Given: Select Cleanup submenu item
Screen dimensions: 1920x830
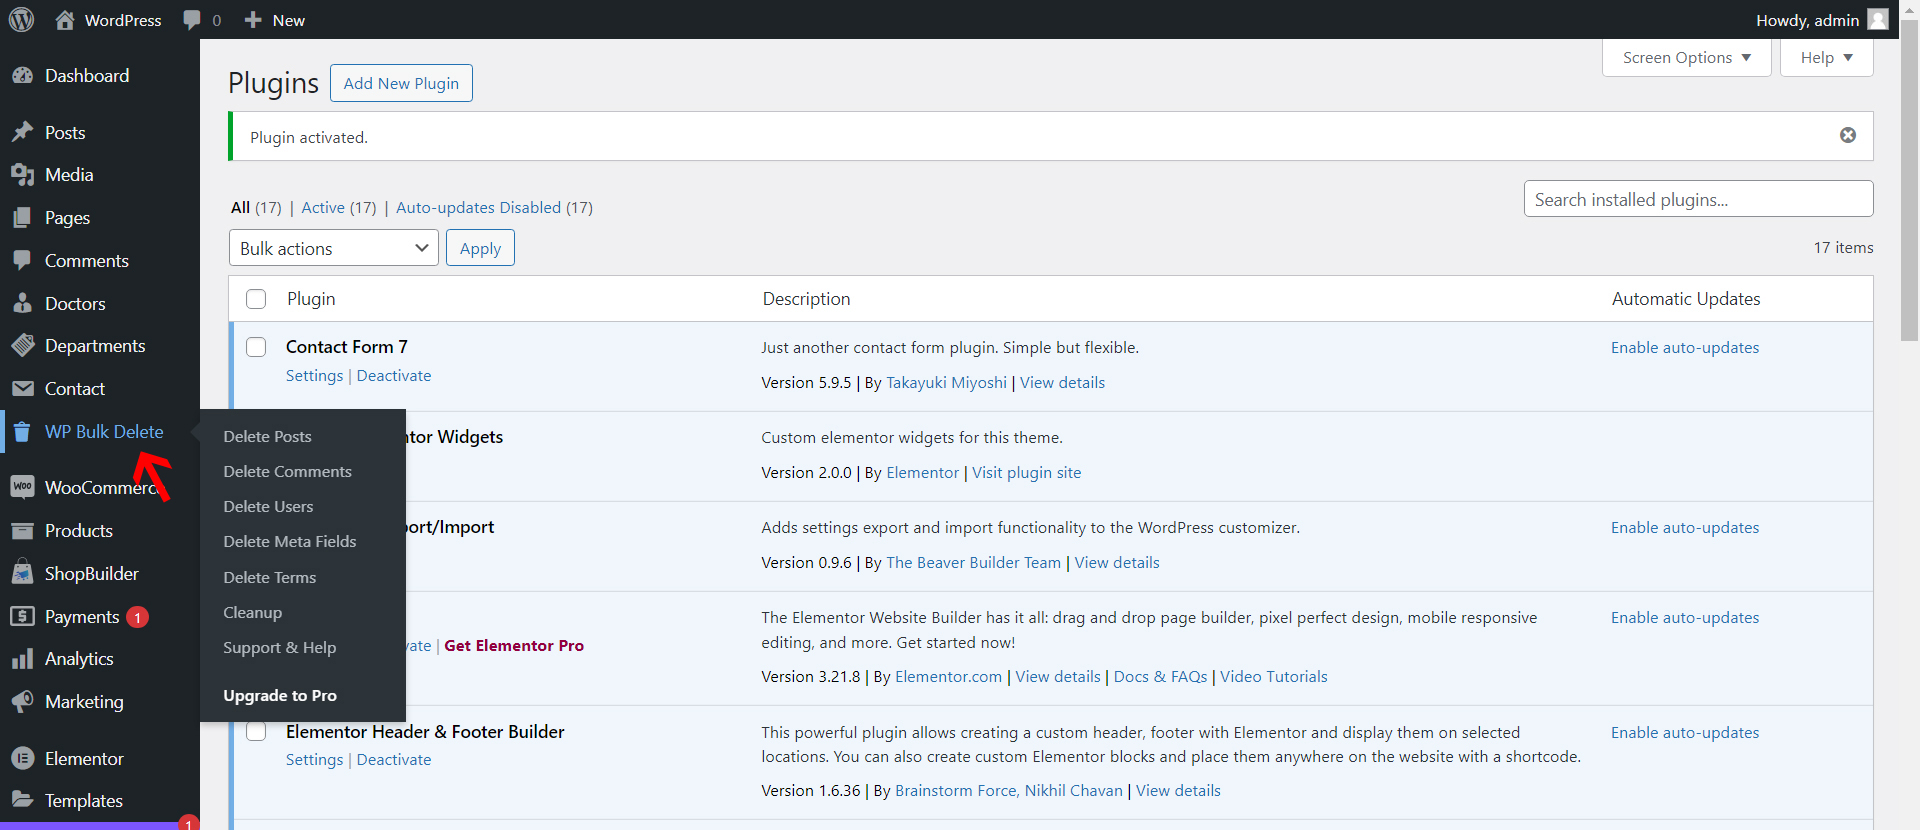Looking at the screenshot, I should click(253, 613).
